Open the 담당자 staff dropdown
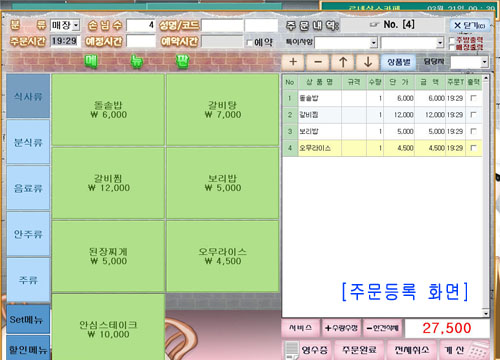The width and height of the screenshot is (500, 360). coord(484,62)
